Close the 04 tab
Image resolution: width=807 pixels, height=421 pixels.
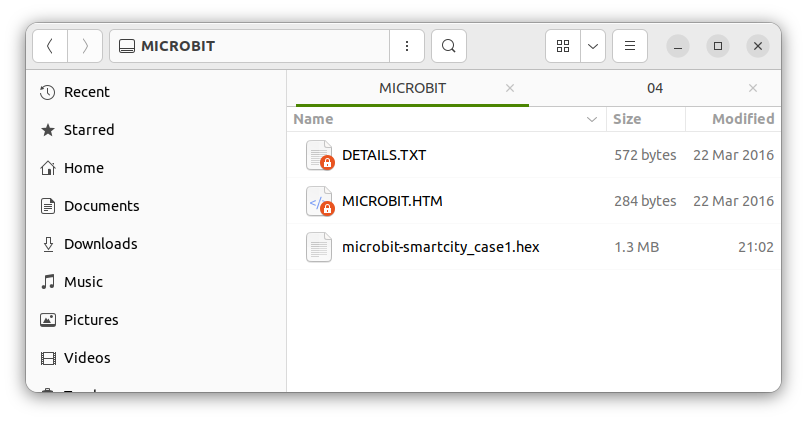coord(752,89)
